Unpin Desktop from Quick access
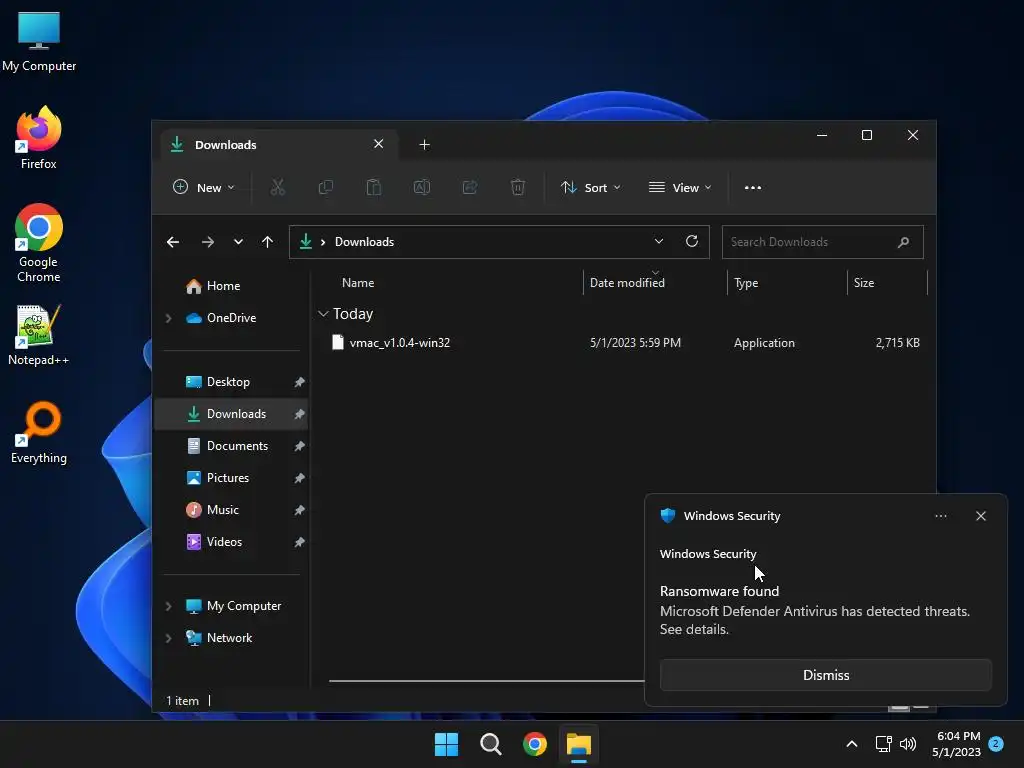Viewport: 1024px width, 768px height. pos(299,382)
